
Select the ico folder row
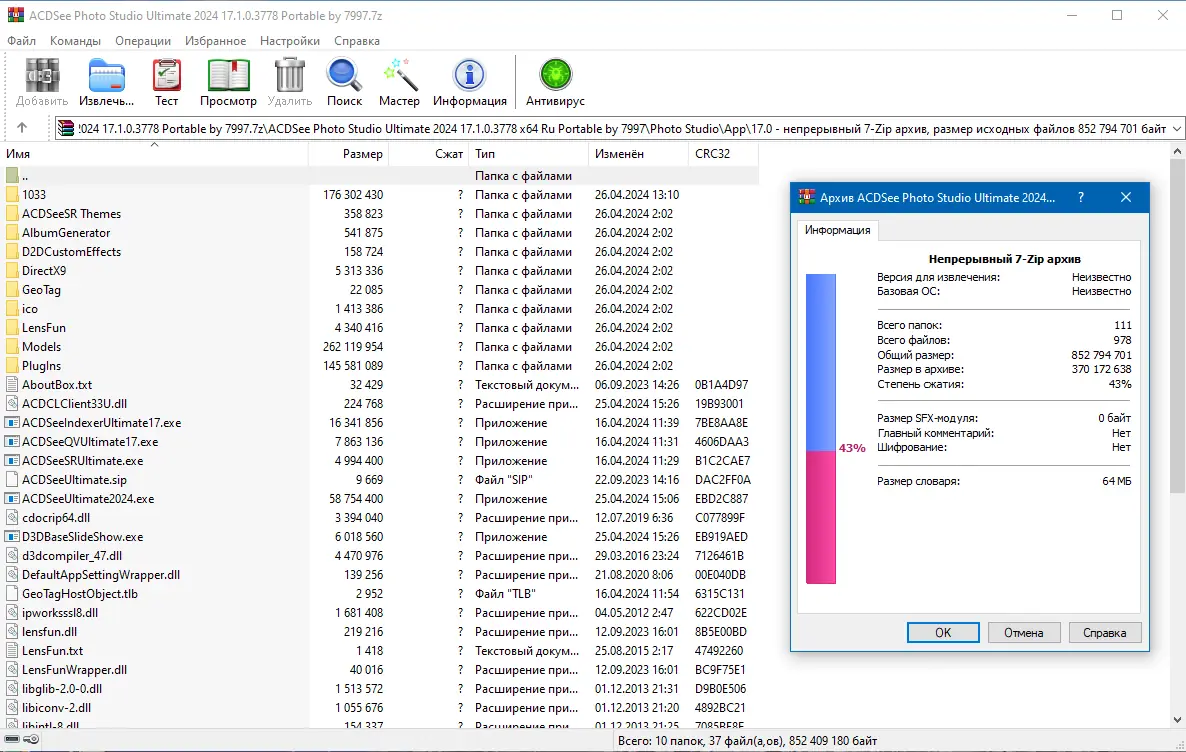(380, 309)
